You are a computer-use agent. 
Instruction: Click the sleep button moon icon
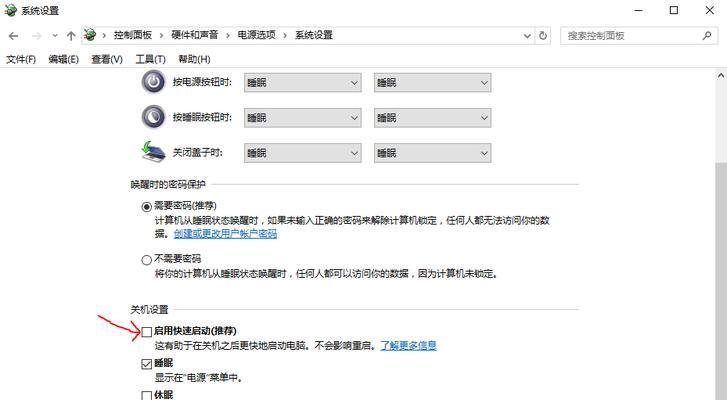click(153, 117)
